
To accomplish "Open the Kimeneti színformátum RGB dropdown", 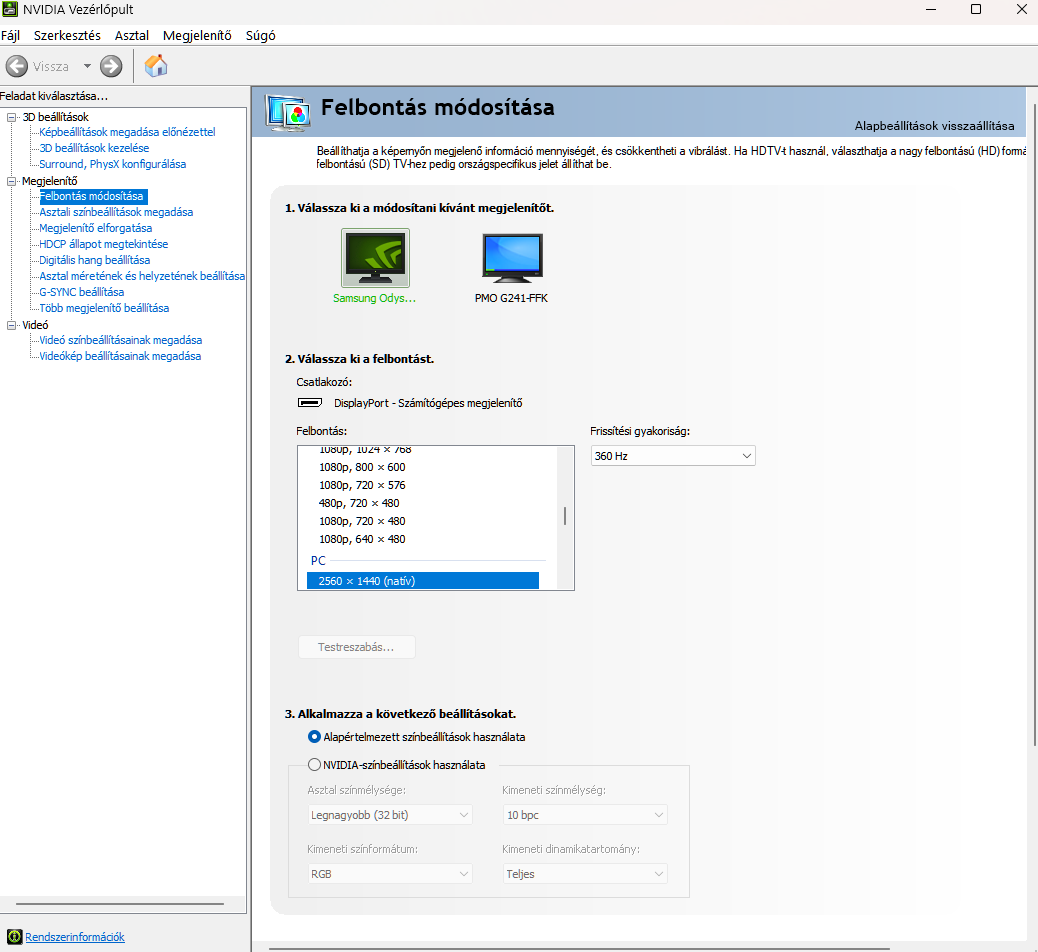I will (x=390, y=874).
